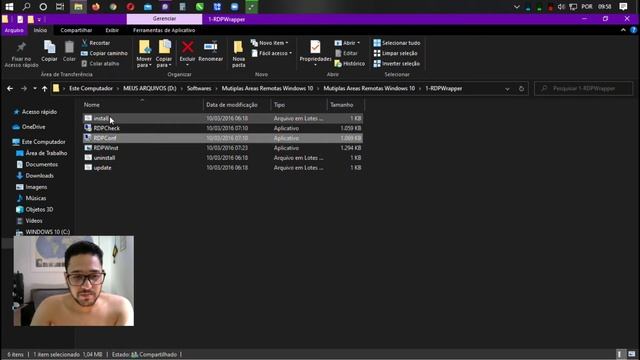The width and height of the screenshot is (640, 360).
Task: Click Este Computador in address bar
Action: pos(91,89)
